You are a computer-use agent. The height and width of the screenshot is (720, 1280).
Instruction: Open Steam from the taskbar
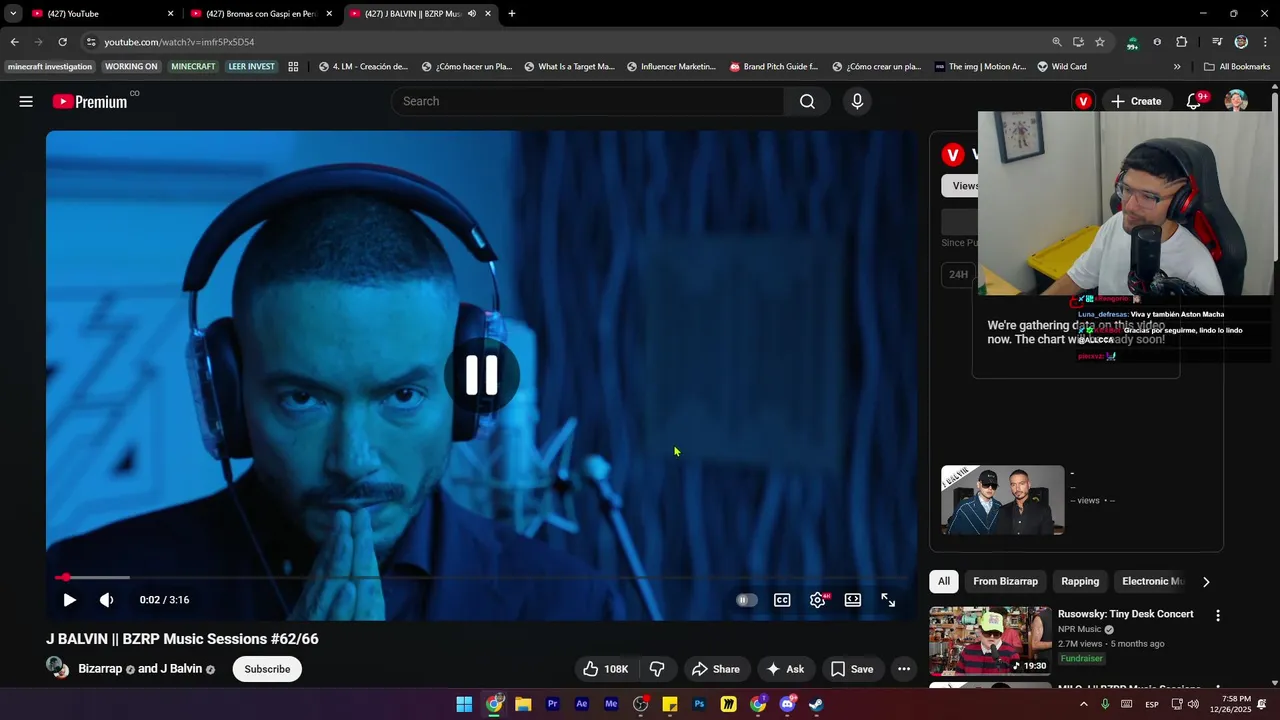point(816,704)
